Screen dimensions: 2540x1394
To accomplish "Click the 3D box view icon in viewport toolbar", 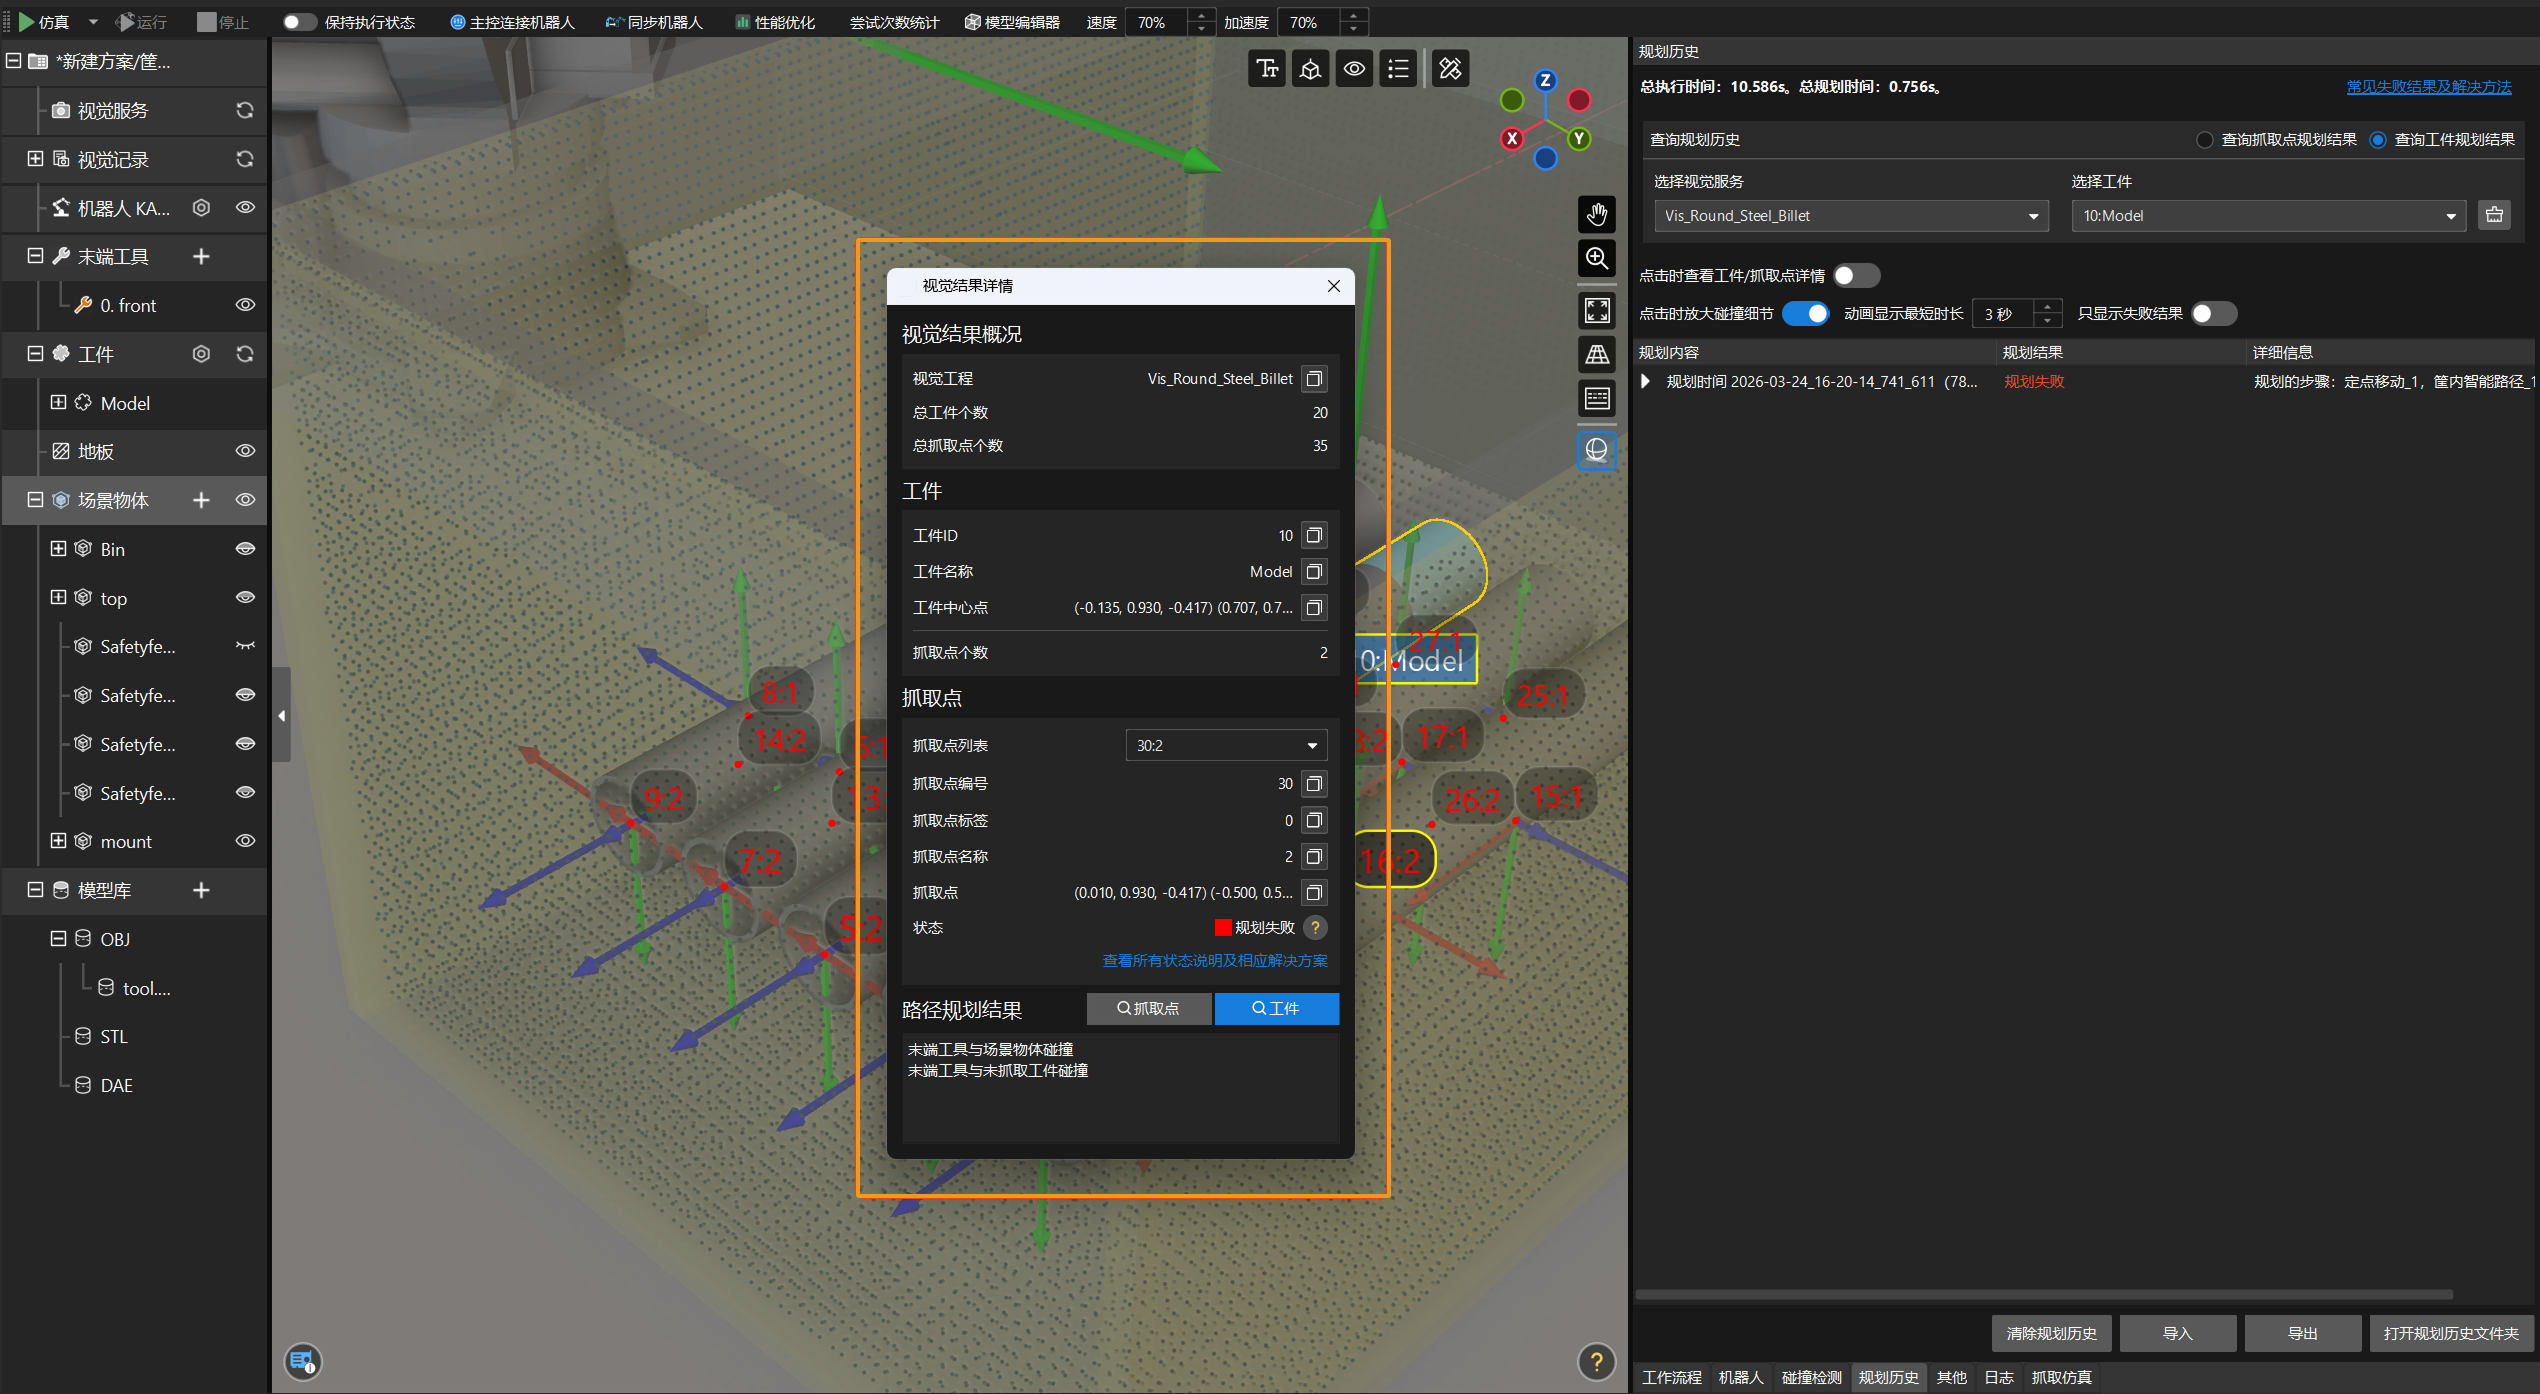I will pos(1310,68).
